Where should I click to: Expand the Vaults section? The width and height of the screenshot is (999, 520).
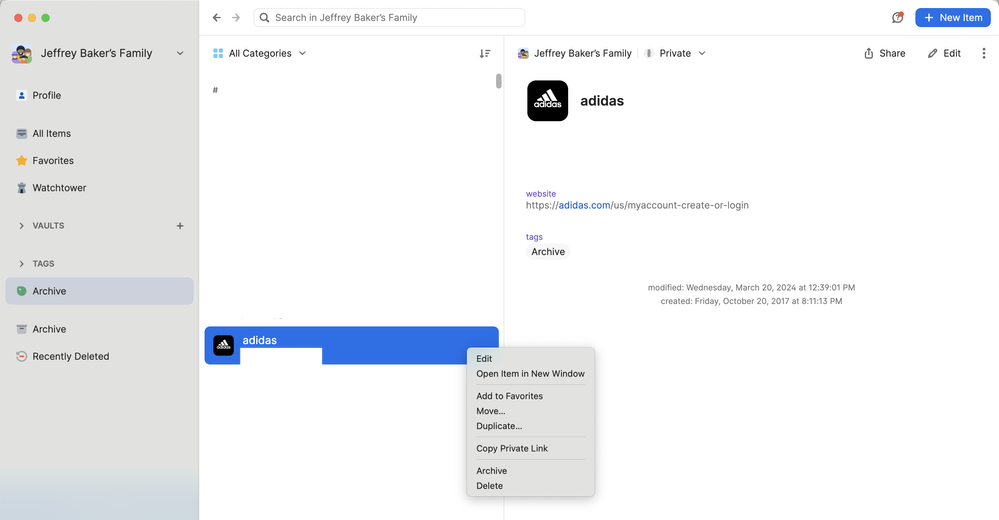22,226
